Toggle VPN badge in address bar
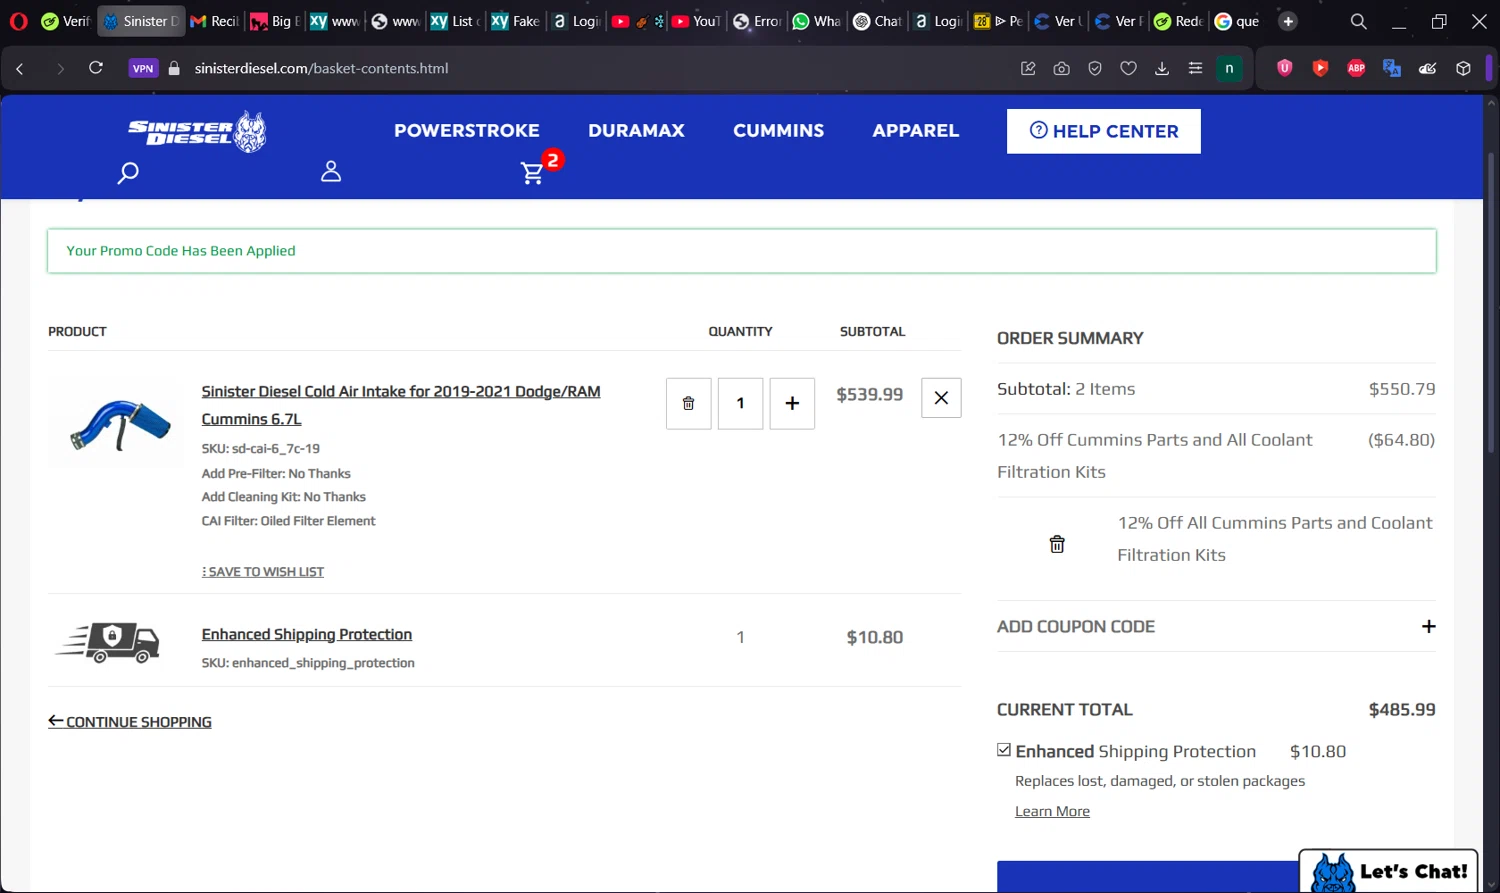 pos(143,68)
